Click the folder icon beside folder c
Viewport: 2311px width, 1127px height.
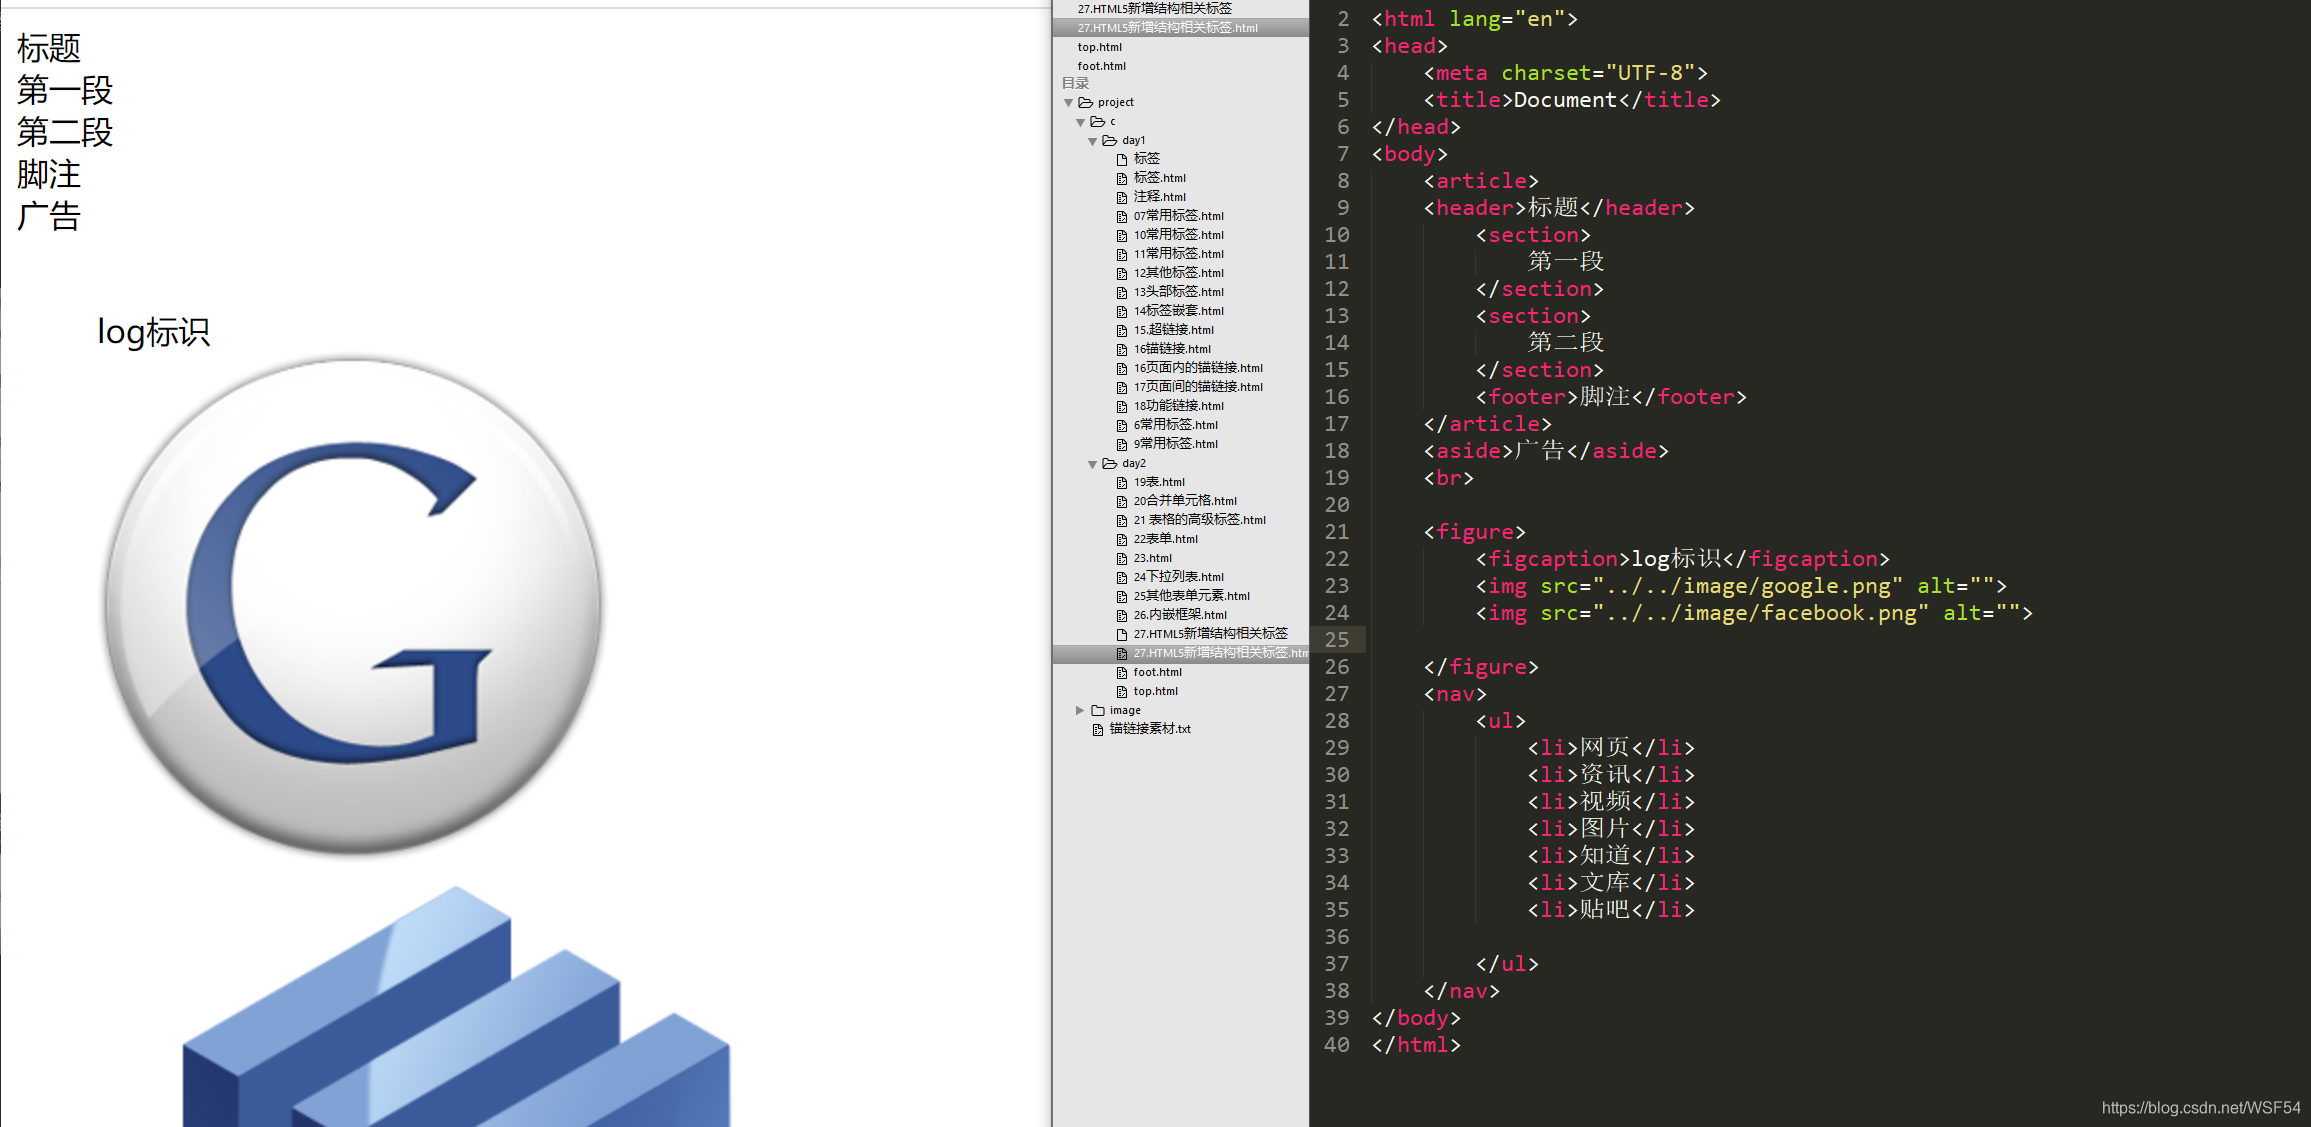1097,121
